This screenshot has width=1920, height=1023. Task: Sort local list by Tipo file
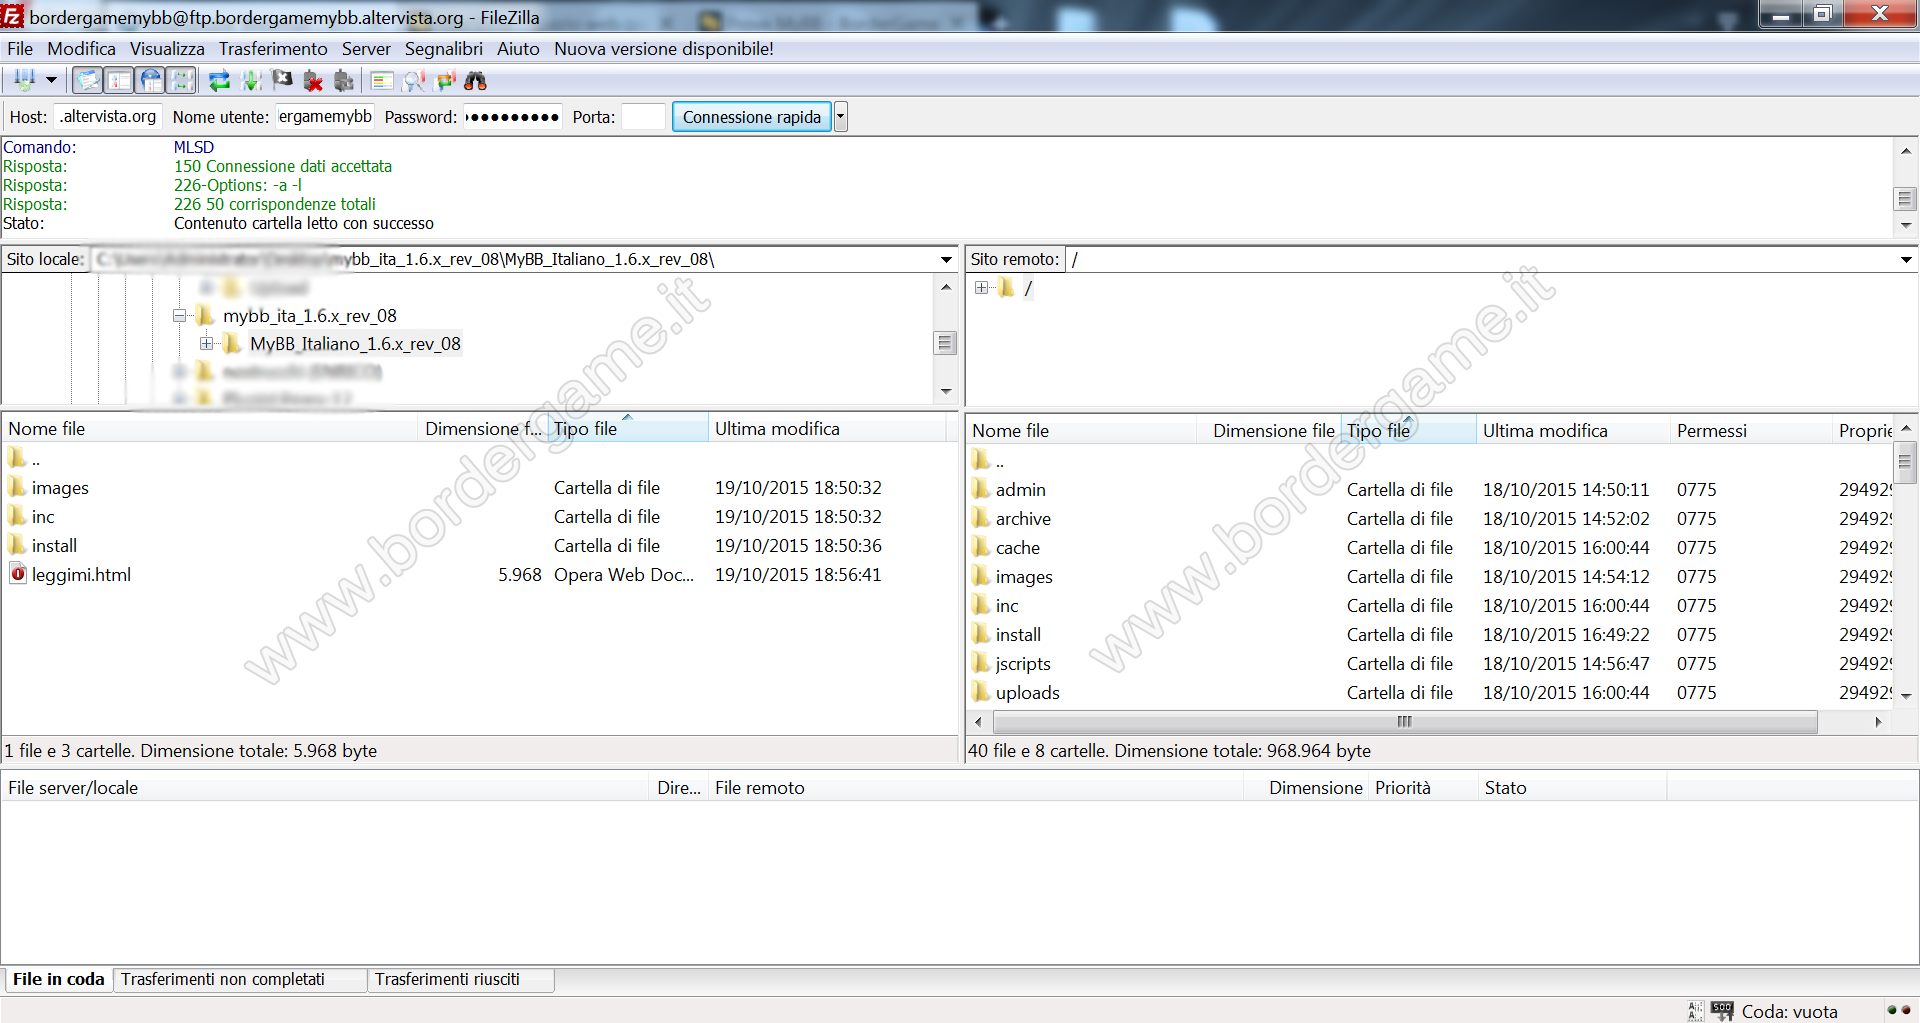click(627, 429)
